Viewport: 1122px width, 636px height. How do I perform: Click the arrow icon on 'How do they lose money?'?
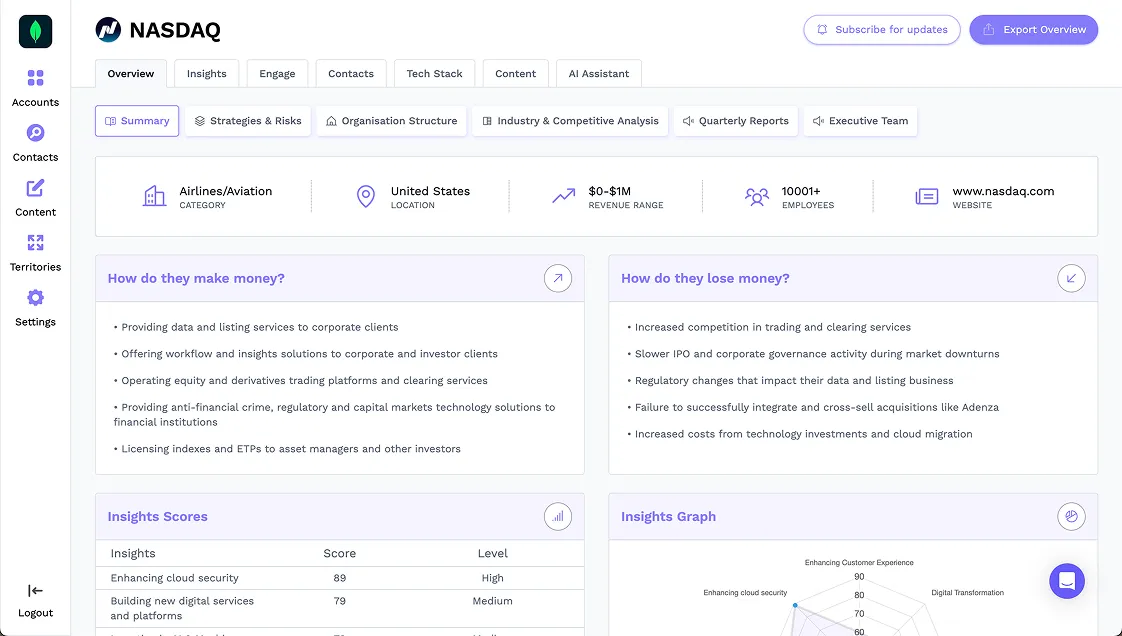[x=1071, y=278]
